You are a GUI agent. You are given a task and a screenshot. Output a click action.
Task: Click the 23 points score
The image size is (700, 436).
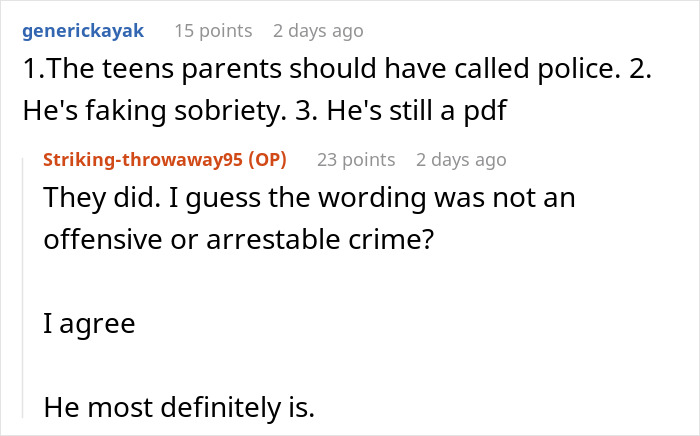[x=356, y=159]
